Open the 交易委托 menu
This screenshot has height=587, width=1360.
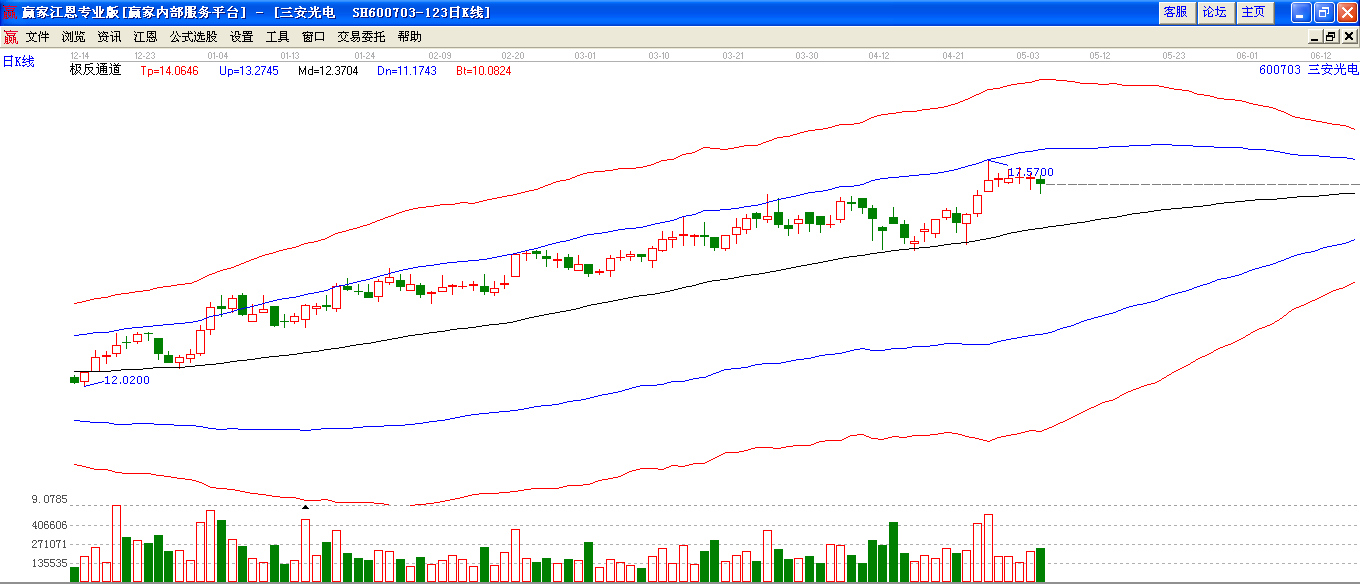coord(361,37)
